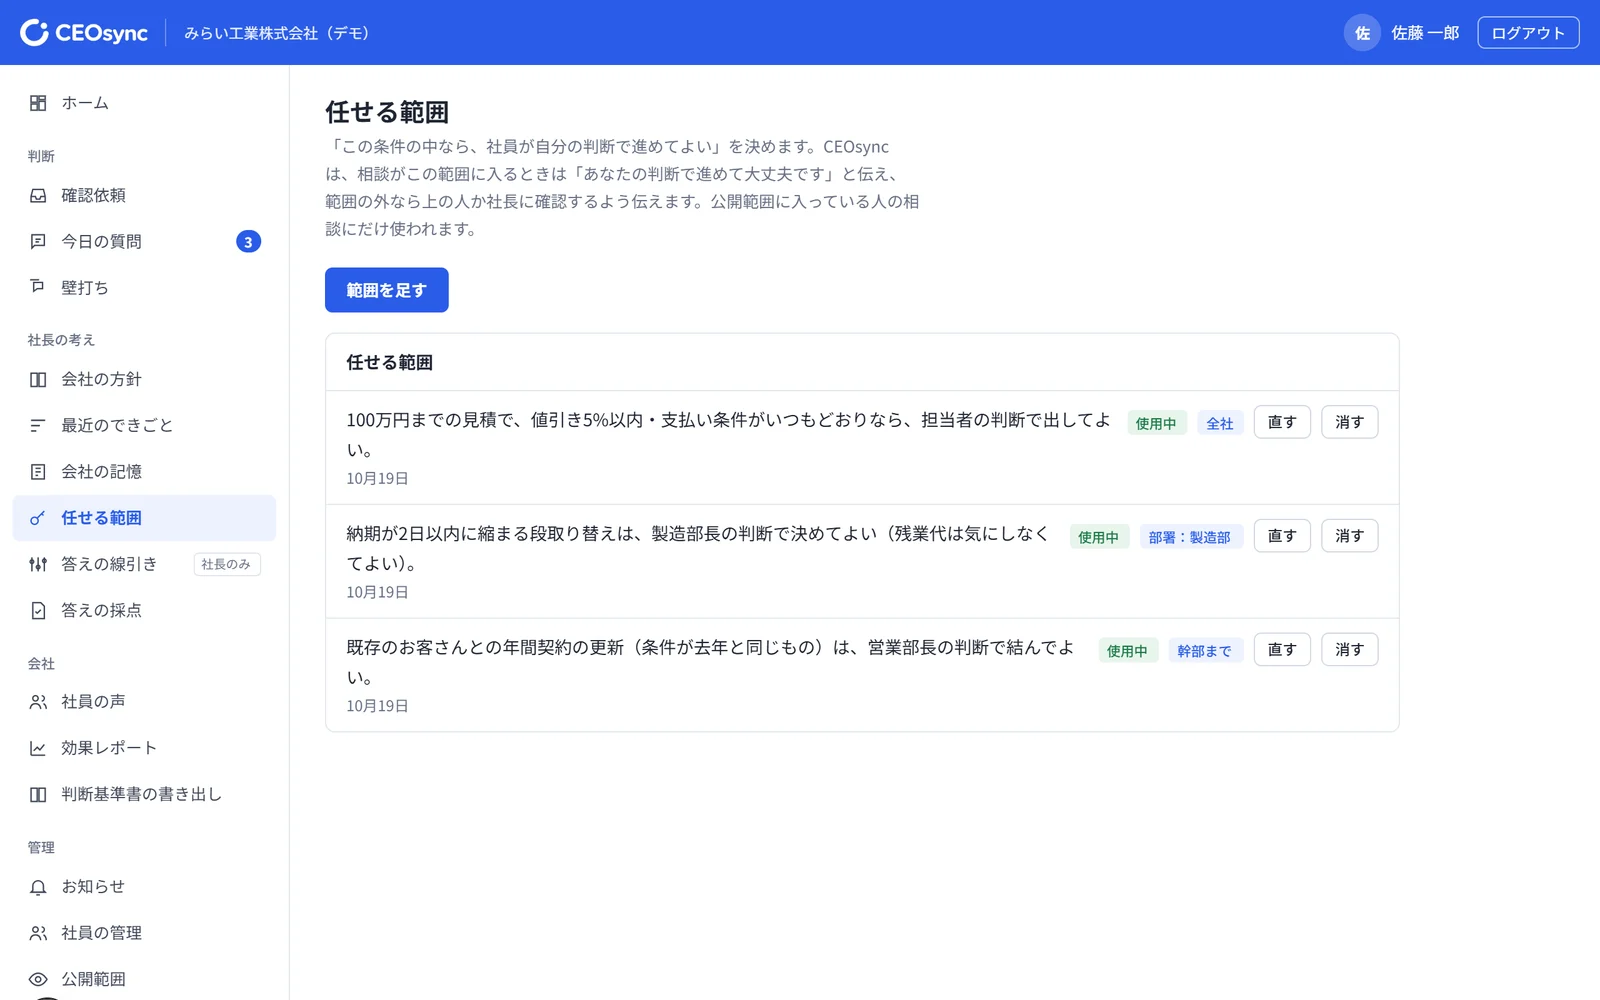Click 直す on the 納期 rescheduling rule
This screenshot has height=1000, width=1600.
[1282, 536]
